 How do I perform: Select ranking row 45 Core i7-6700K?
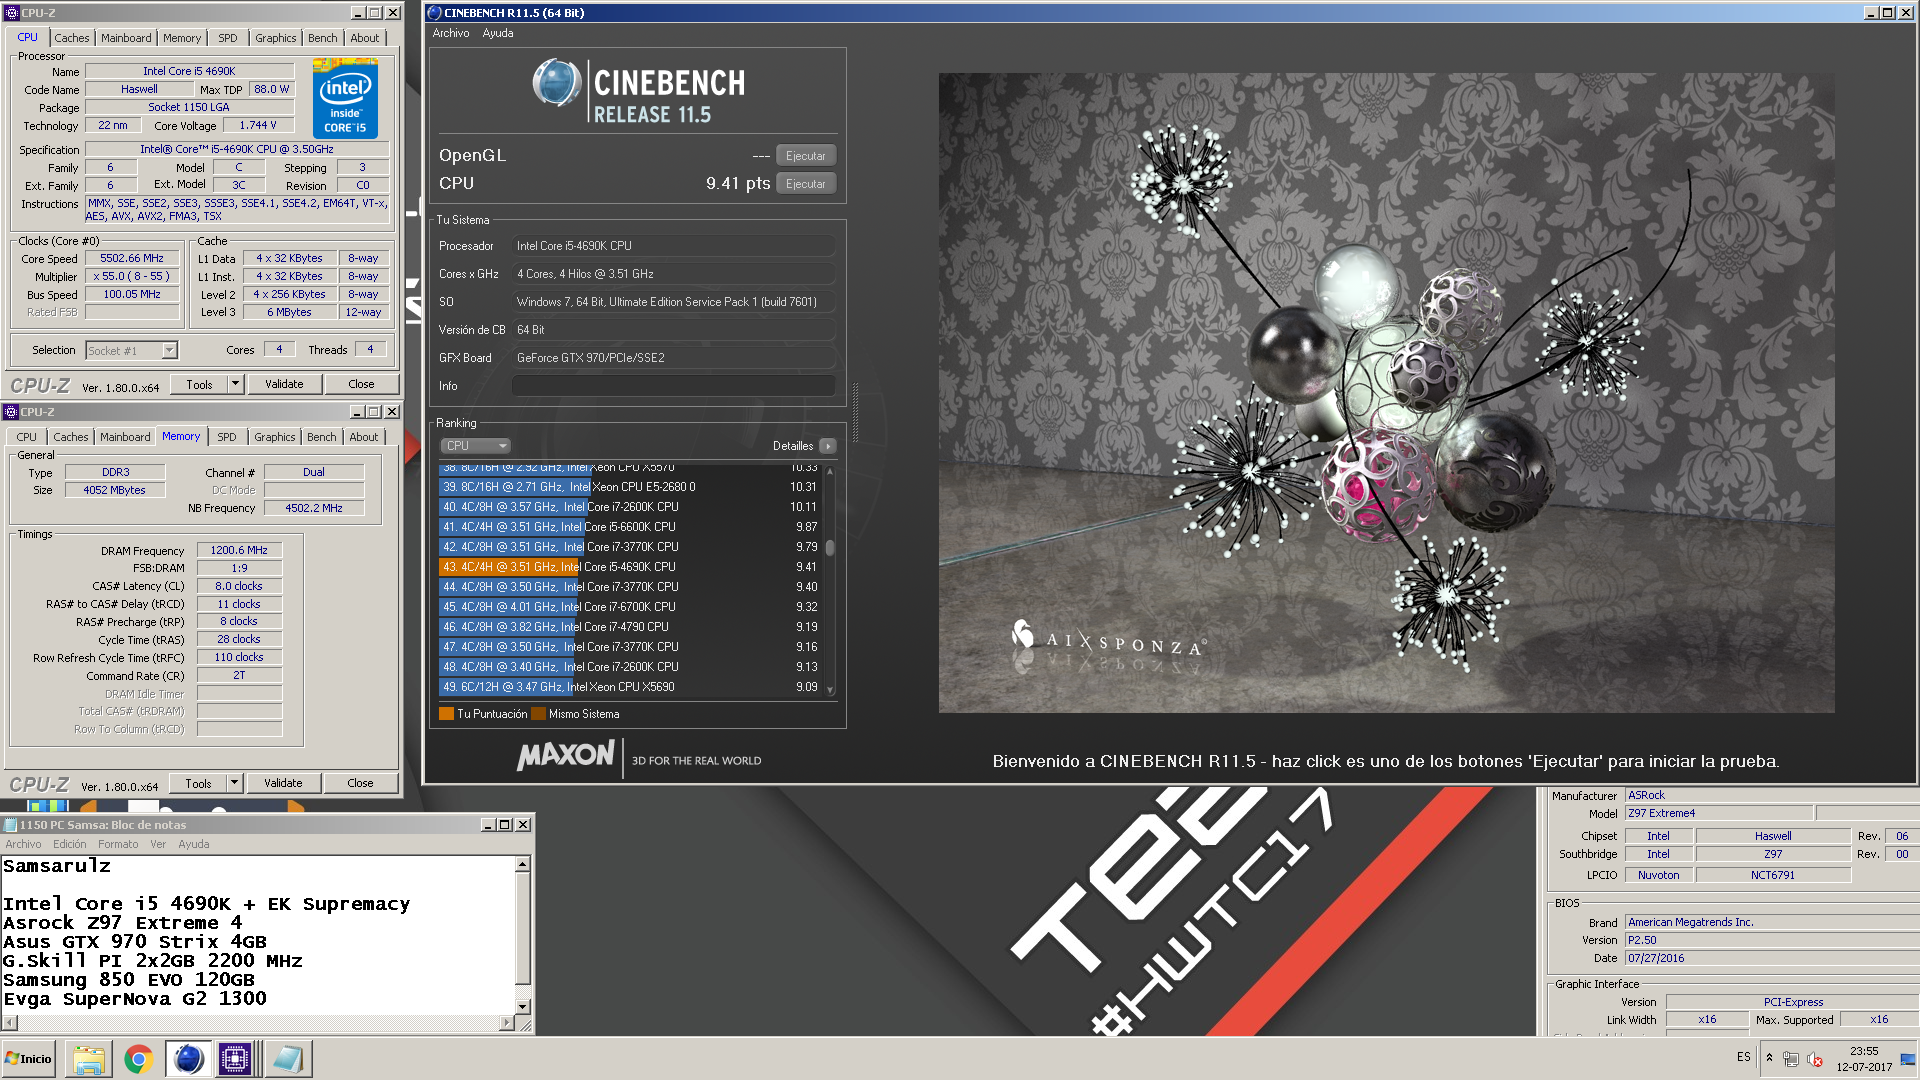pyautogui.click(x=630, y=607)
